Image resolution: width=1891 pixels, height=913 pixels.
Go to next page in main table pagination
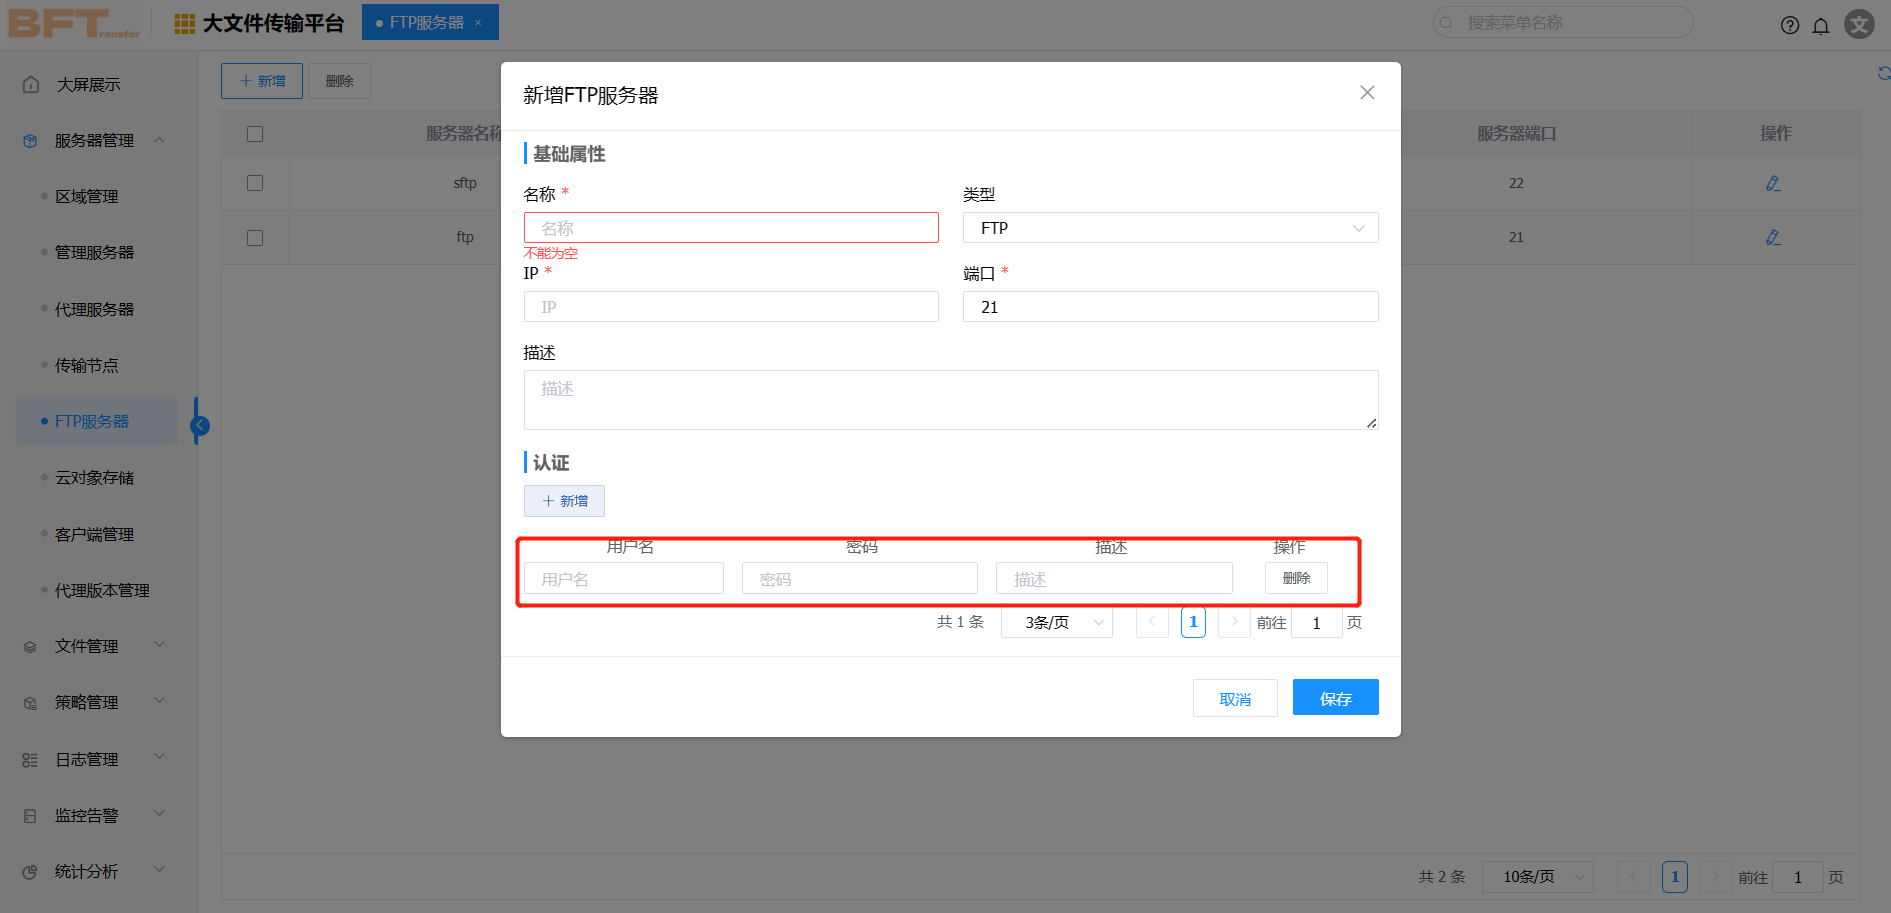(1715, 877)
